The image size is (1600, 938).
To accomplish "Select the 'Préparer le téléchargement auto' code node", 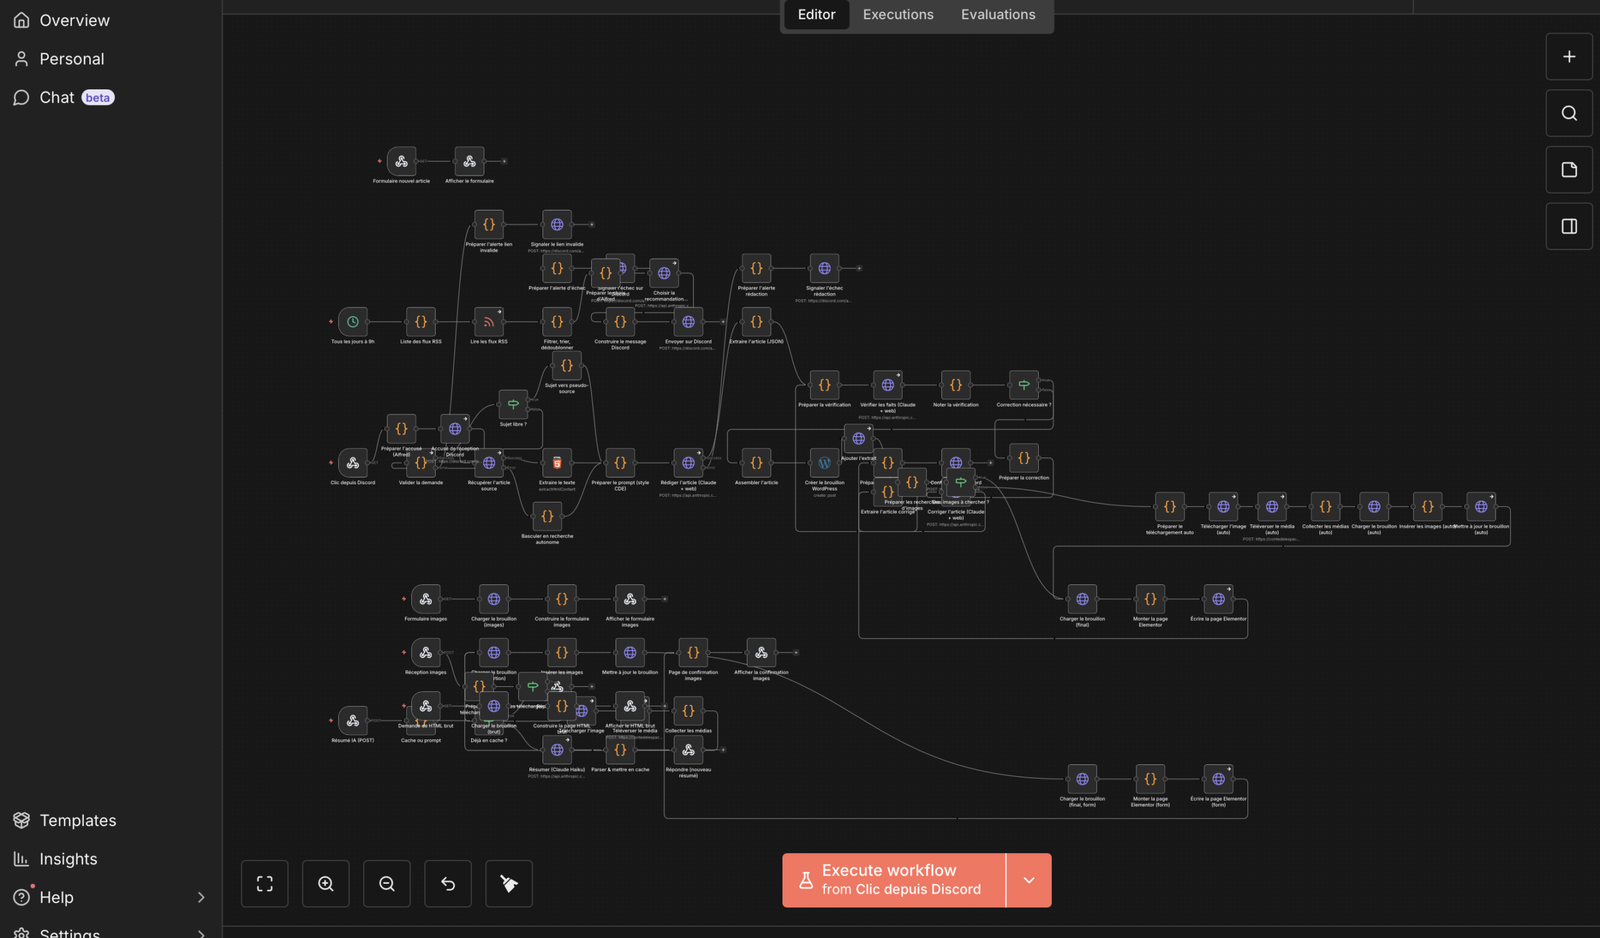I will 1169,507.
